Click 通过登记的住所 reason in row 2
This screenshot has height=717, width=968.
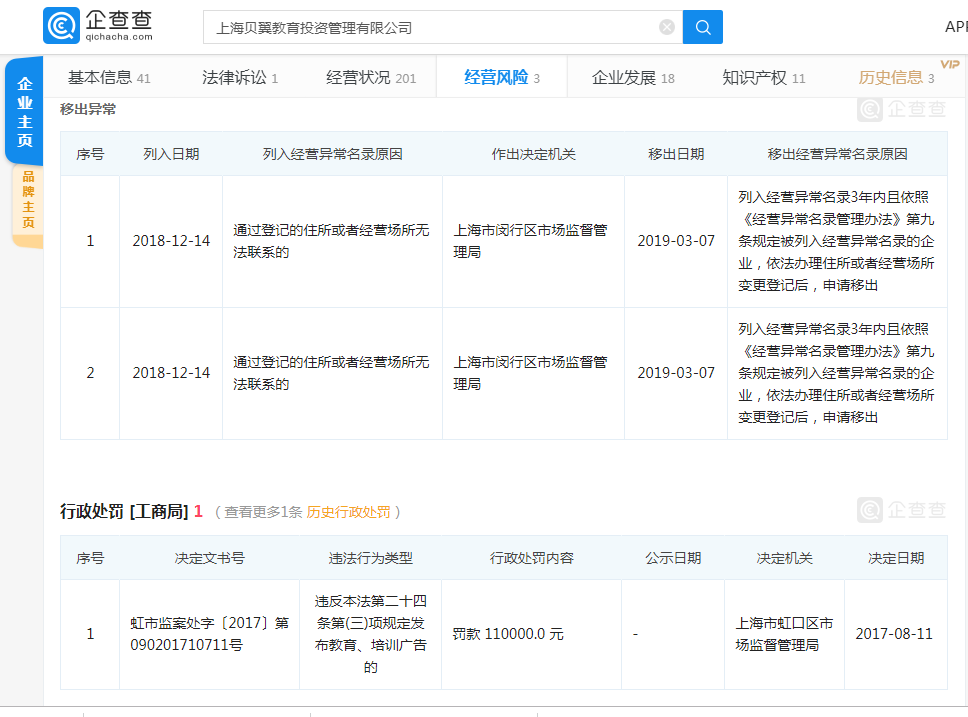(x=331, y=373)
